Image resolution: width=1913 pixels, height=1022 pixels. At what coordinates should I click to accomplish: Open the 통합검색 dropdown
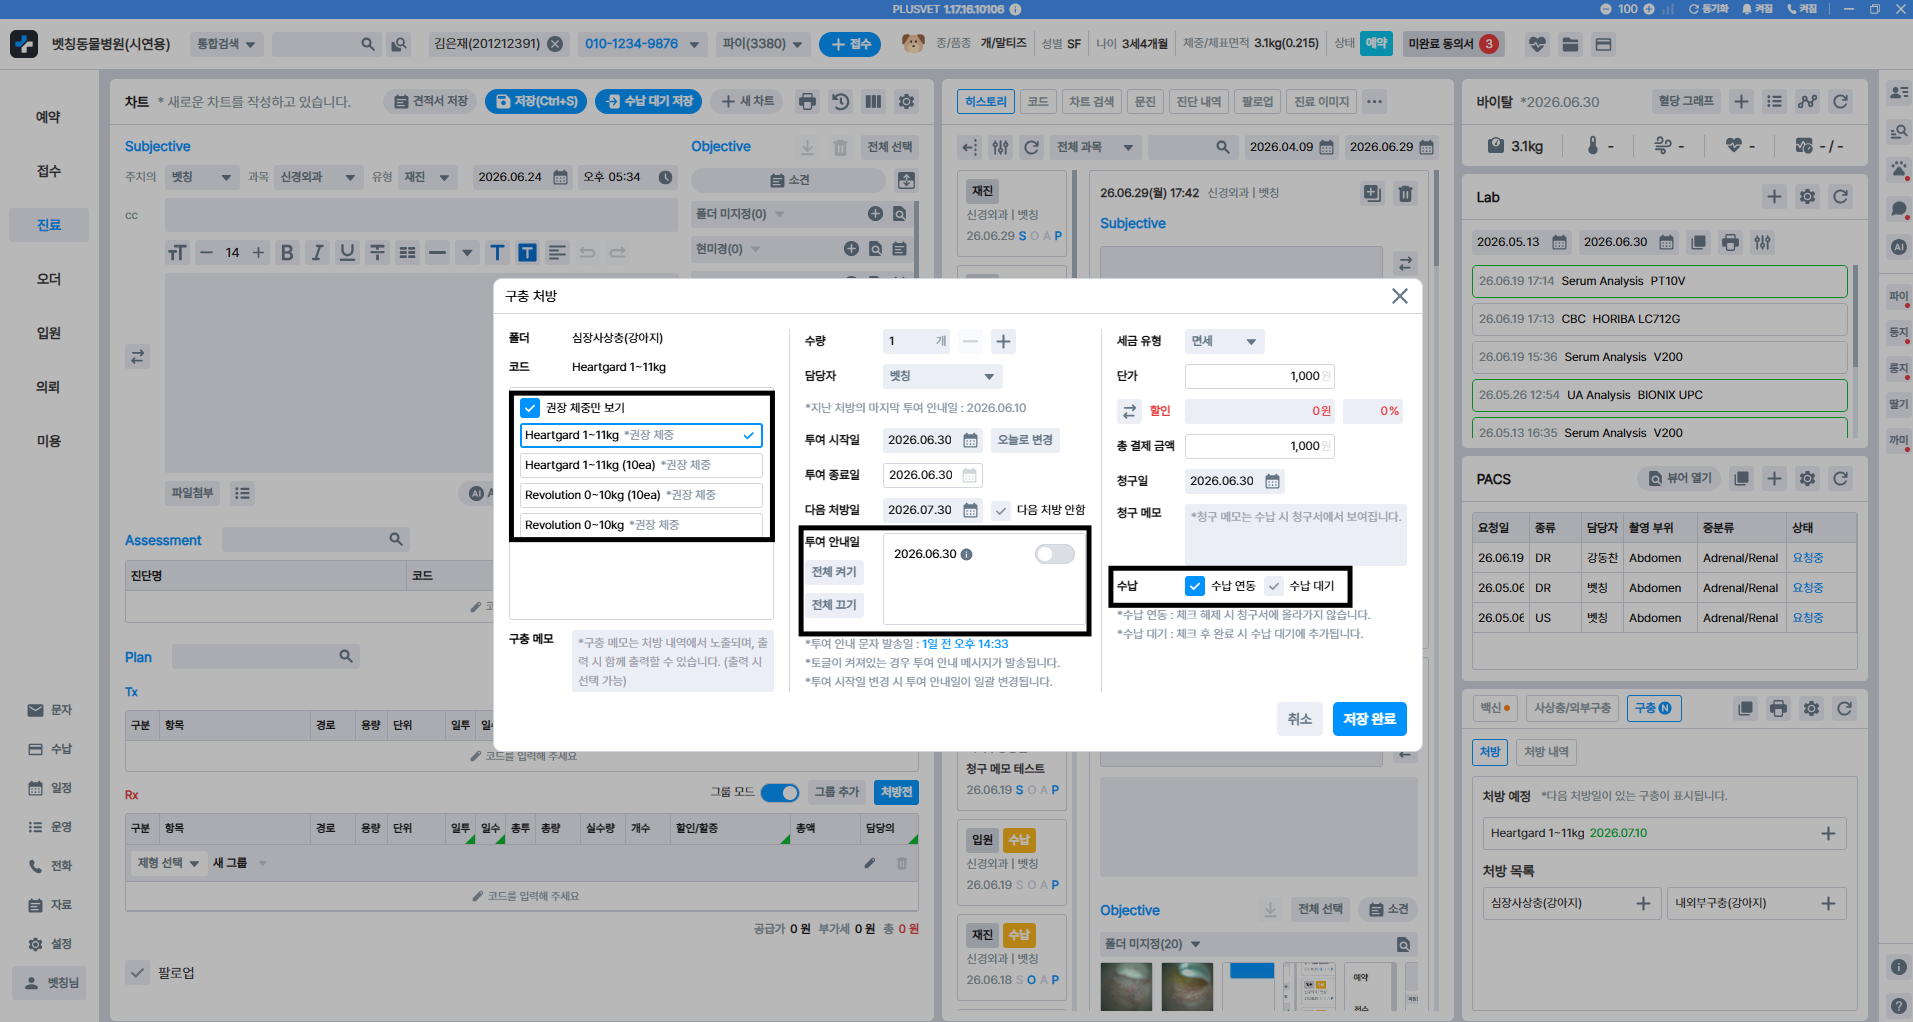click(x=226, y=44)
